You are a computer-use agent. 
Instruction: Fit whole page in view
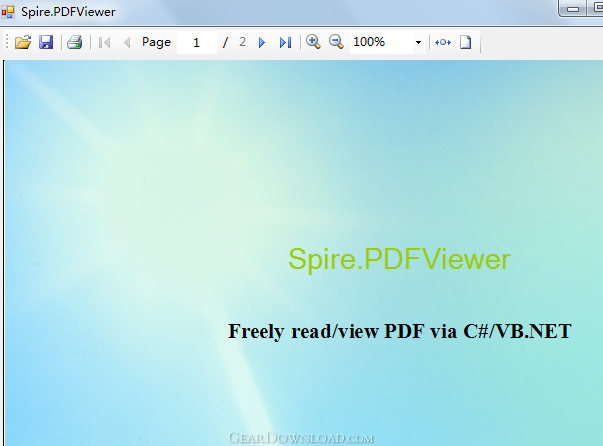pos(465,42)
